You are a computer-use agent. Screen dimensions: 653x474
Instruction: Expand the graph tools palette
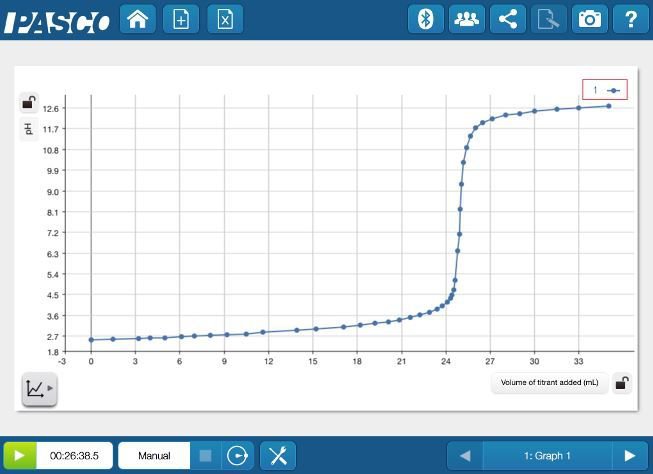coord(39,388)
